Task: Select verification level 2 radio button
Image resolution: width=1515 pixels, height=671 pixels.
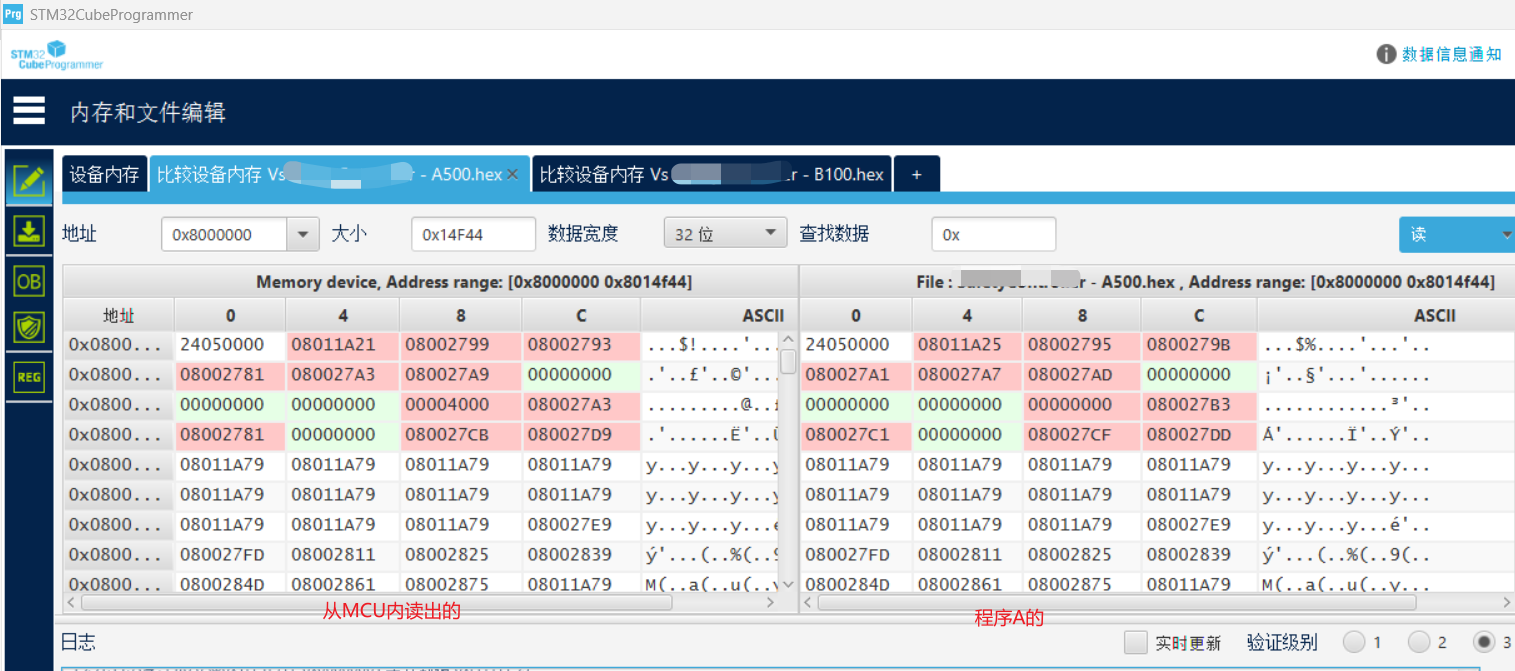Action: [1419, 642]
